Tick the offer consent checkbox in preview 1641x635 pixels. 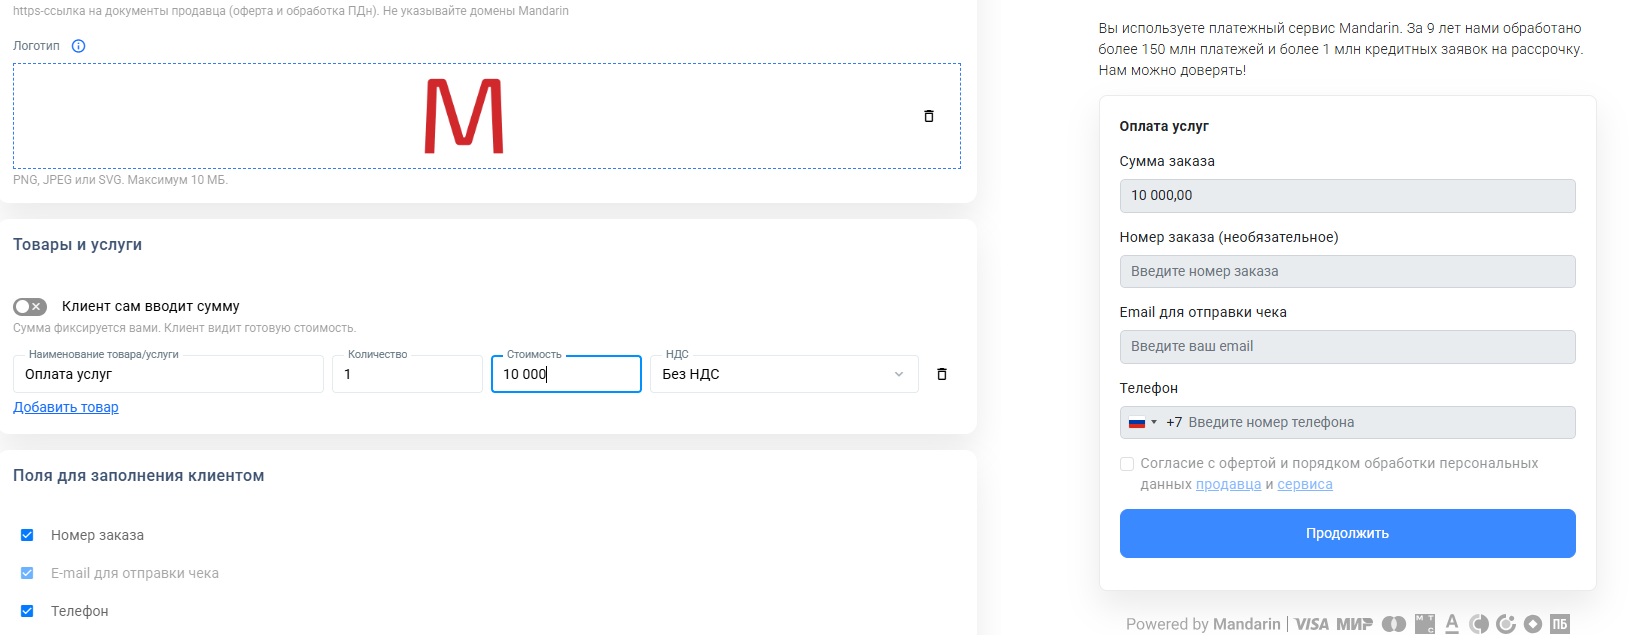[1127, 464]
